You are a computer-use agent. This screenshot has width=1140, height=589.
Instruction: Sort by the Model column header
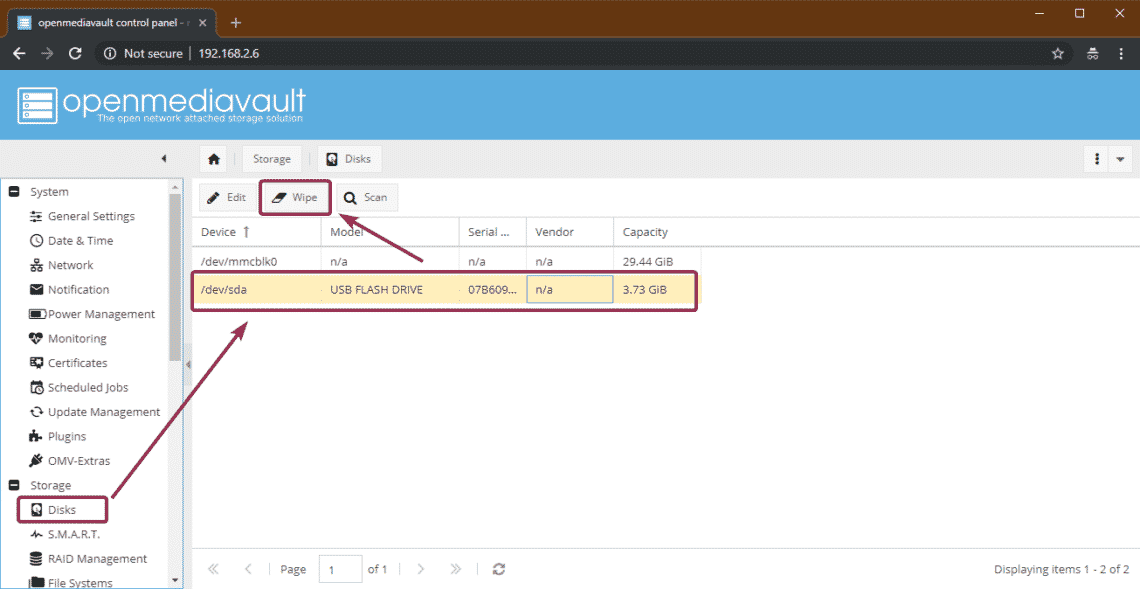pos(390,232)
